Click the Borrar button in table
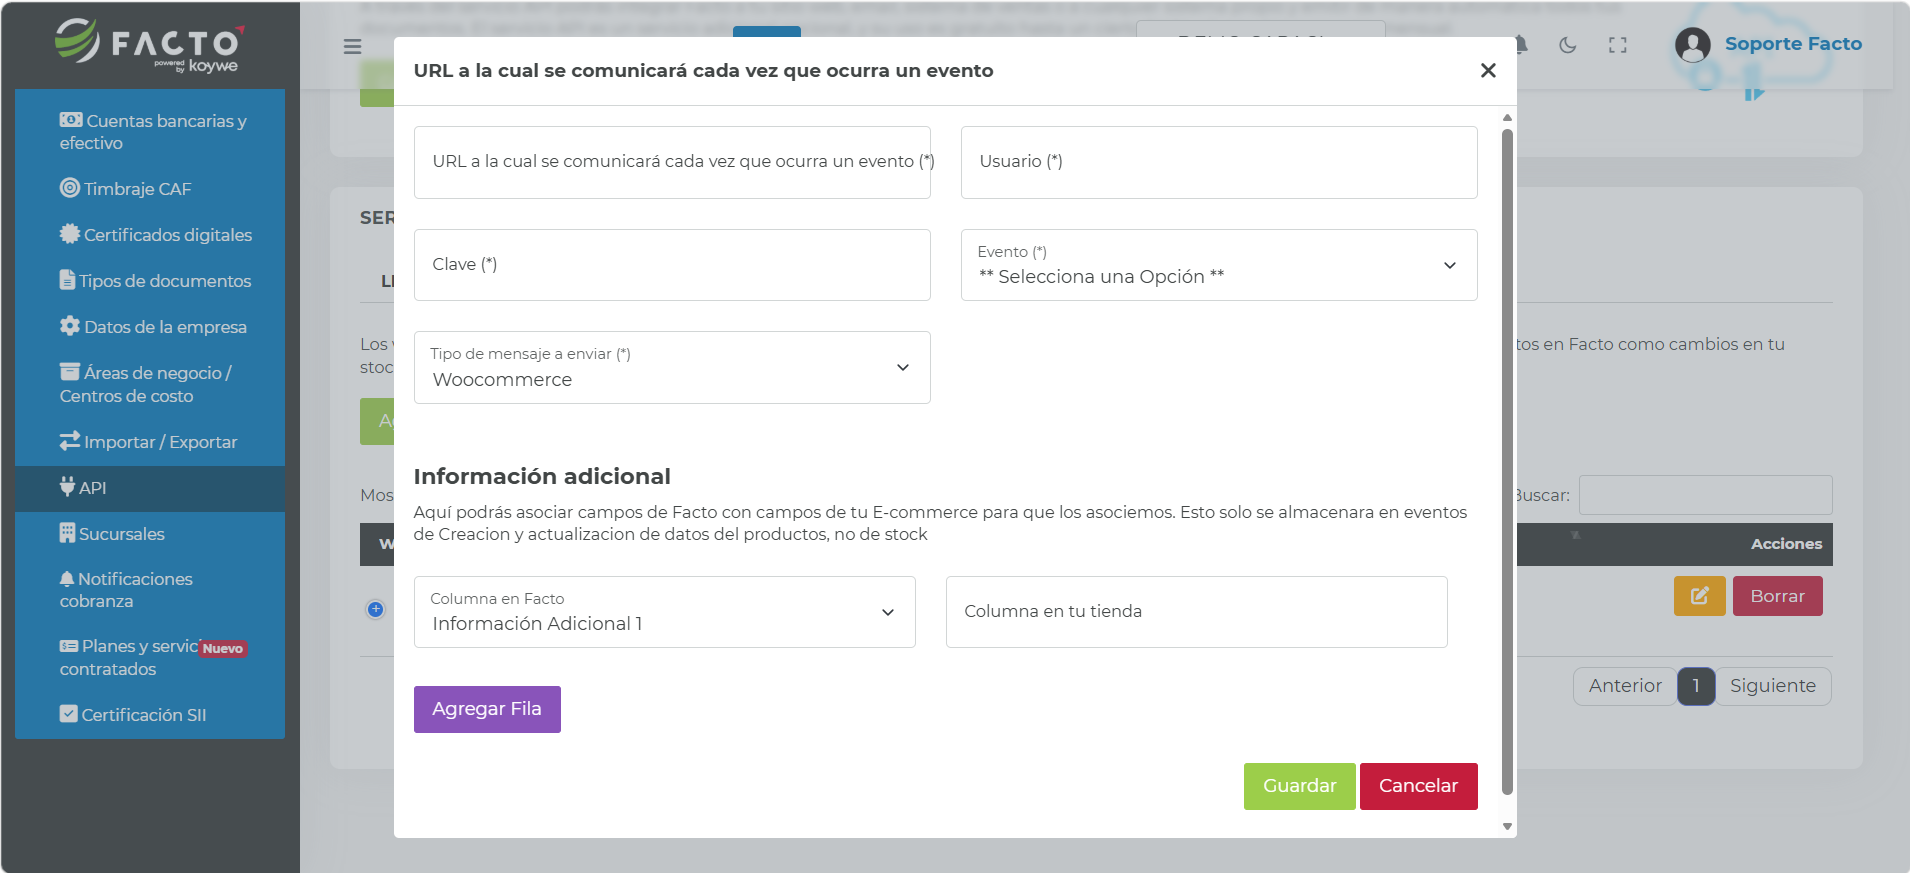 coord(1778,596)
